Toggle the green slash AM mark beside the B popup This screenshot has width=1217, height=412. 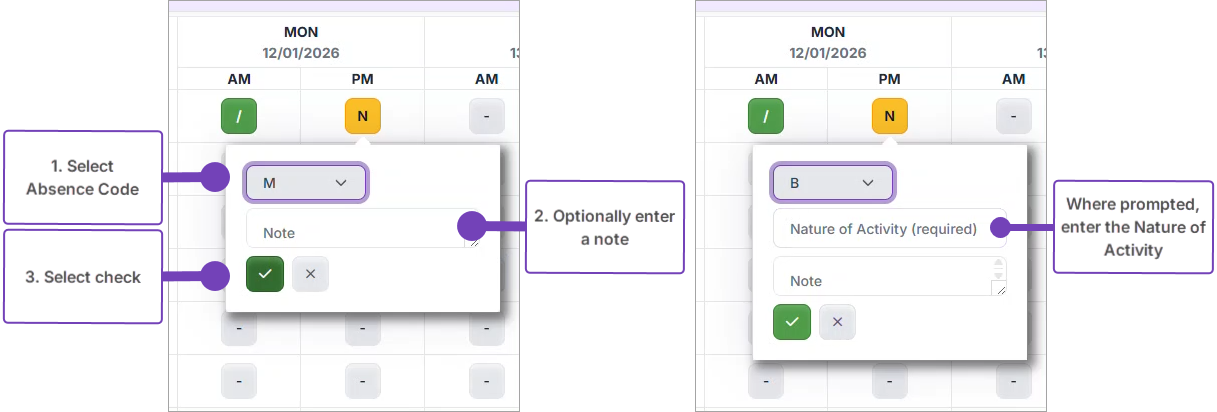(766, 117)
